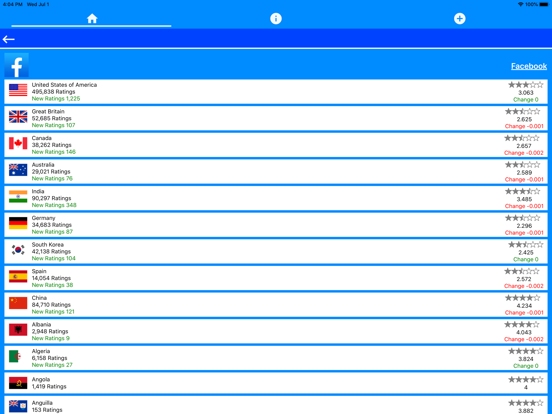
Task: Open the add (plus) tab icon
Action: coord(459,18)
